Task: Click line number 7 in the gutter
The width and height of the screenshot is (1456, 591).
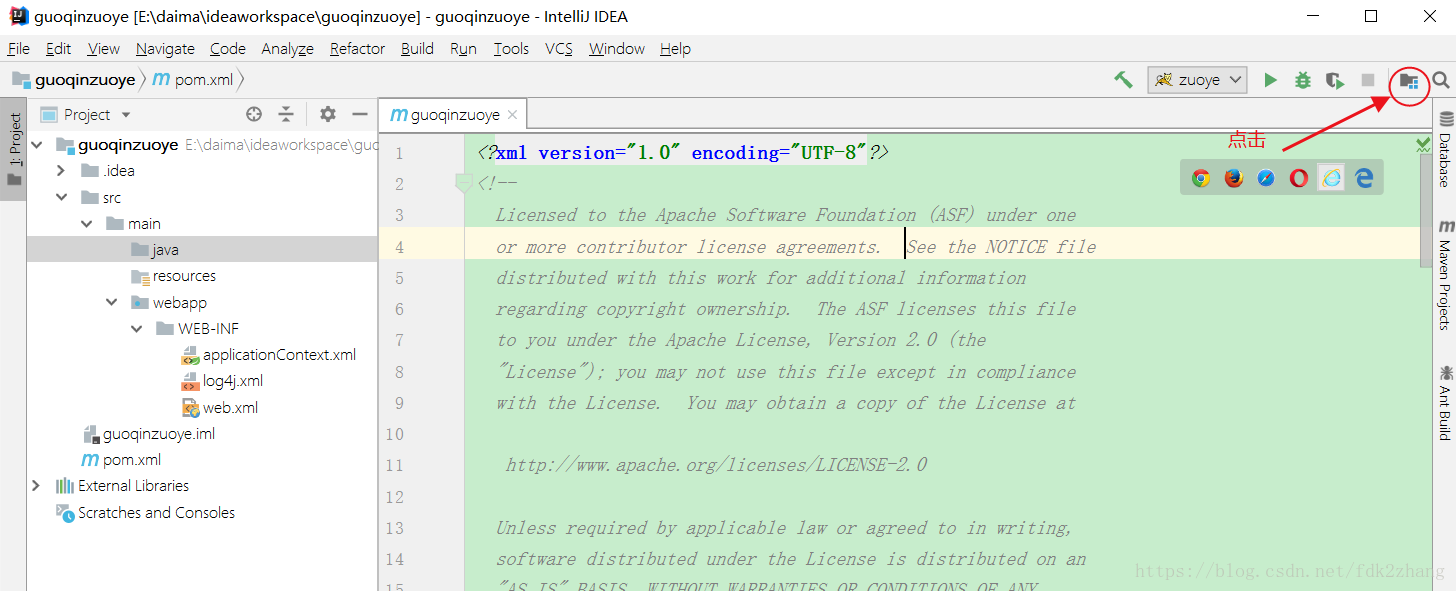Action: pyautogui.click(x=399, y=340)
